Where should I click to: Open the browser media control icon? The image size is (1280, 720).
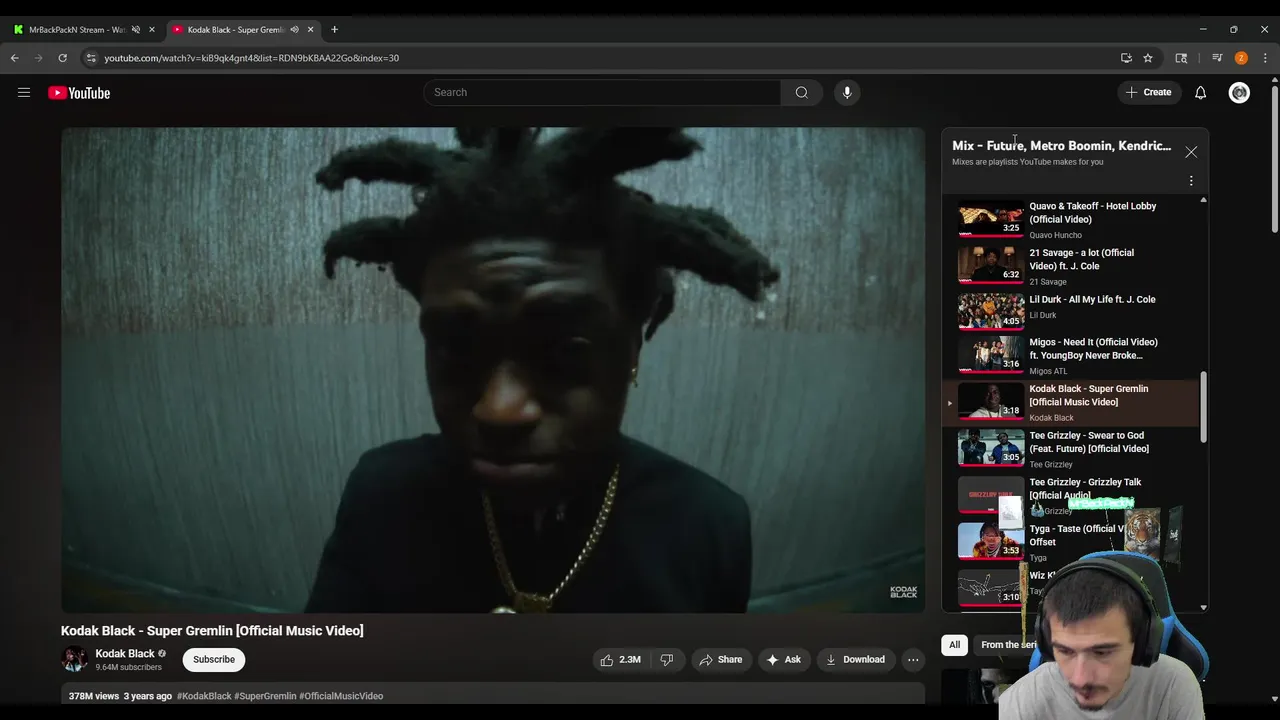(x=1217, y=58)
